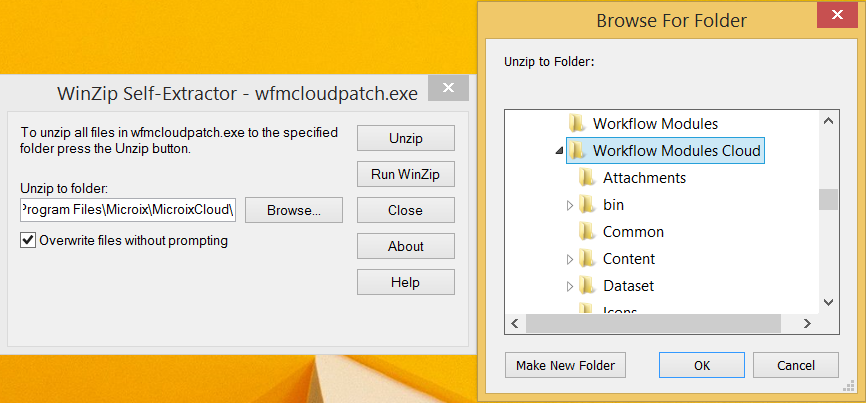Click Make New Folder button

[x=565, y=365]
